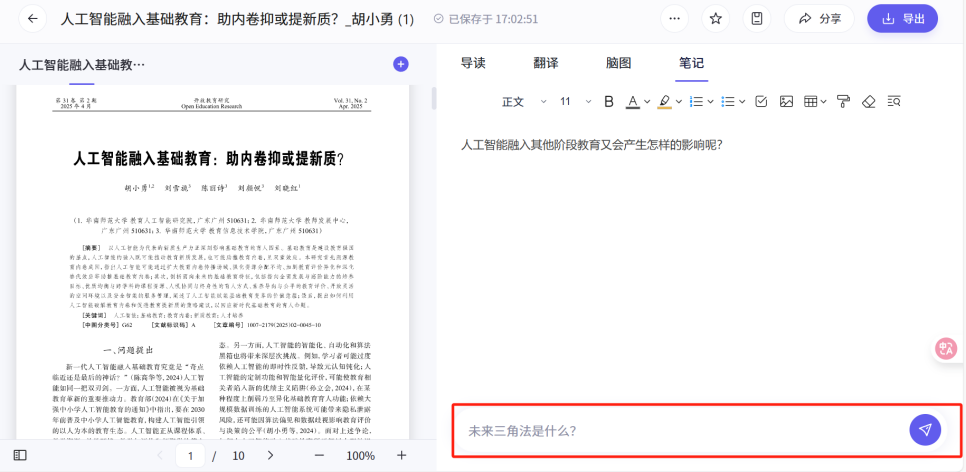The image size is (966, 472).
Task: Apply the highlighter pen color
Action: (664, 102)
